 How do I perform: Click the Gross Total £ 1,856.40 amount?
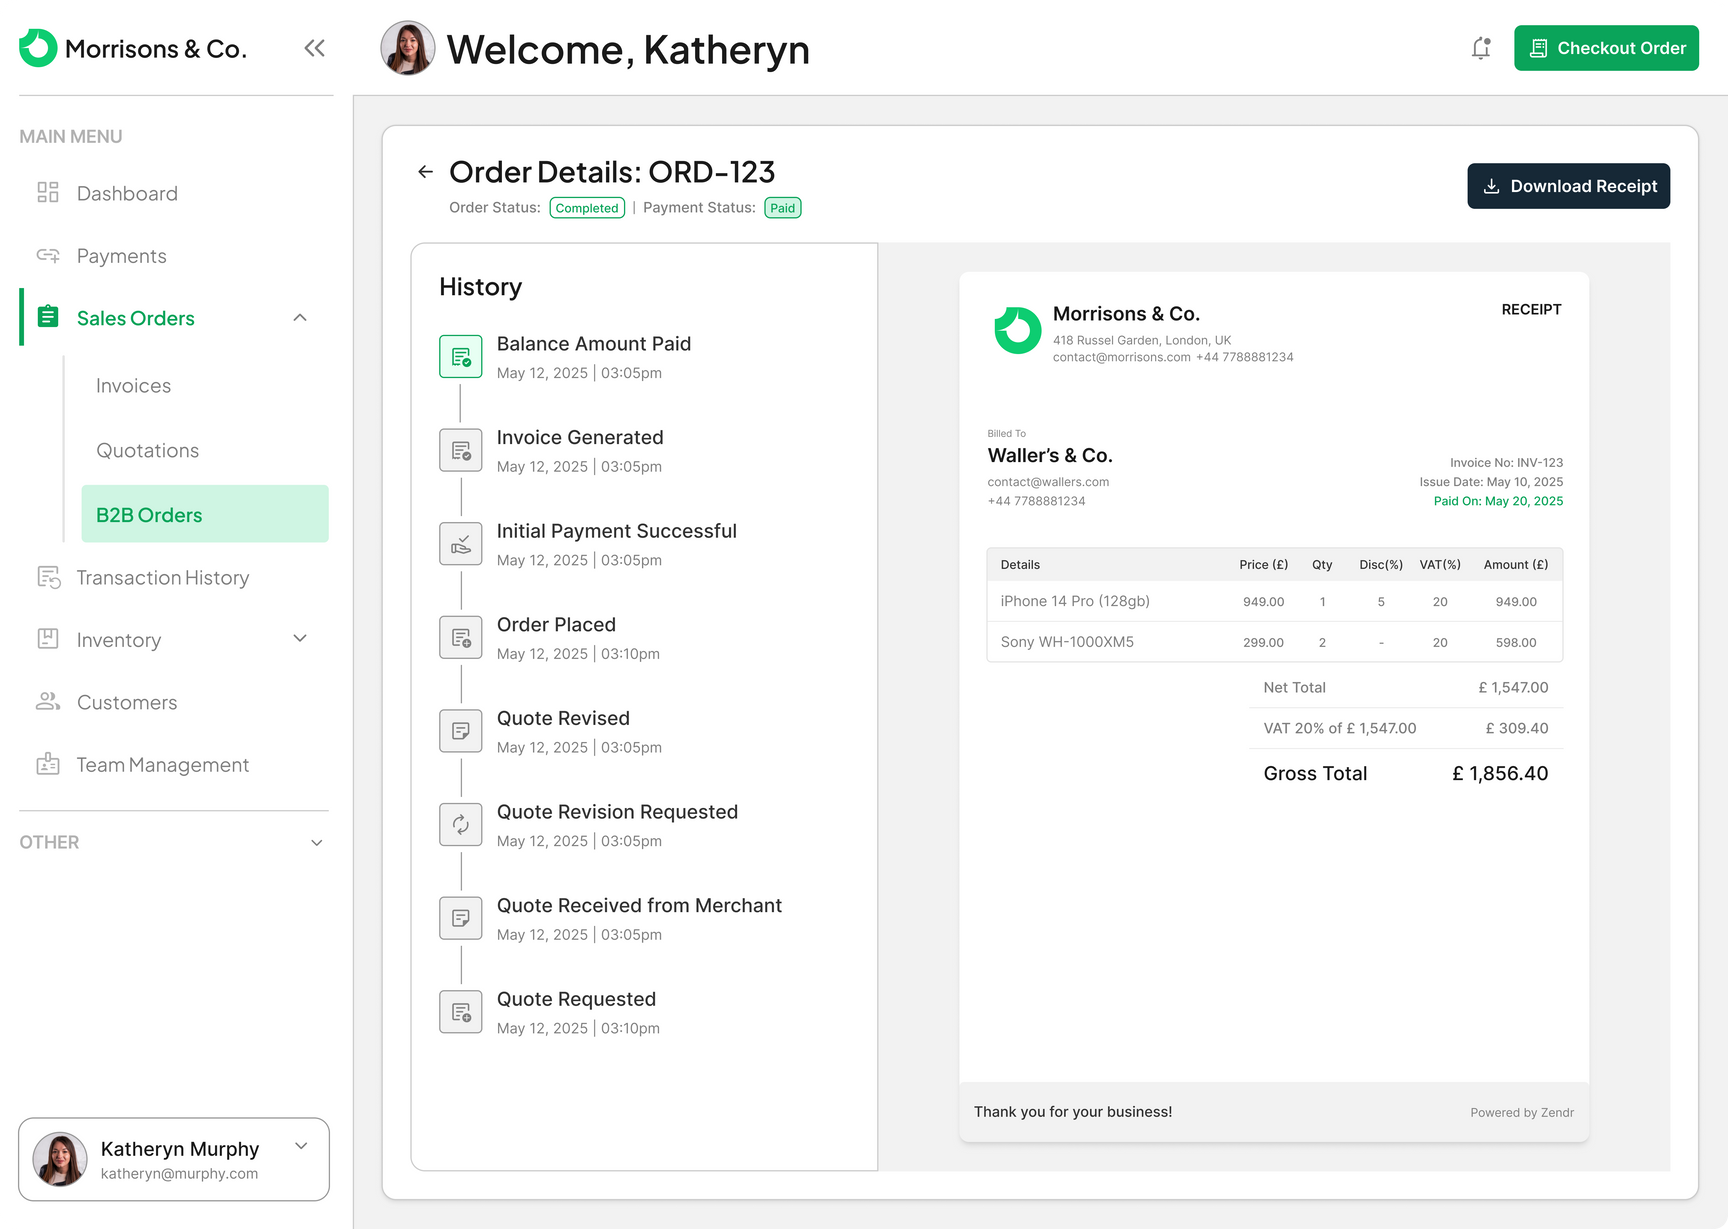1500,773
